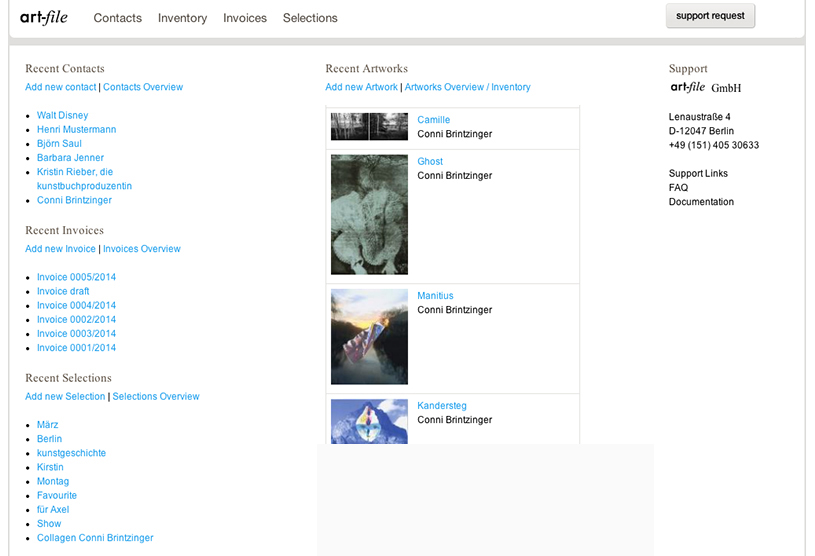Click Add new contact link

click(x=61, y=87)
